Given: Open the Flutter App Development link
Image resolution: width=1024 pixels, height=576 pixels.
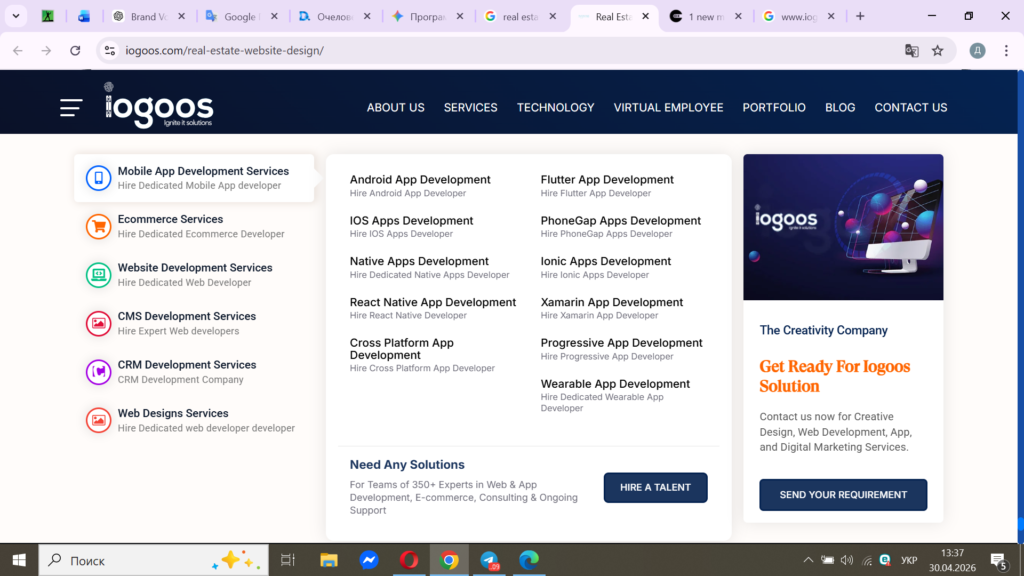Looking at the screenshot, I should tap(607, 180).
